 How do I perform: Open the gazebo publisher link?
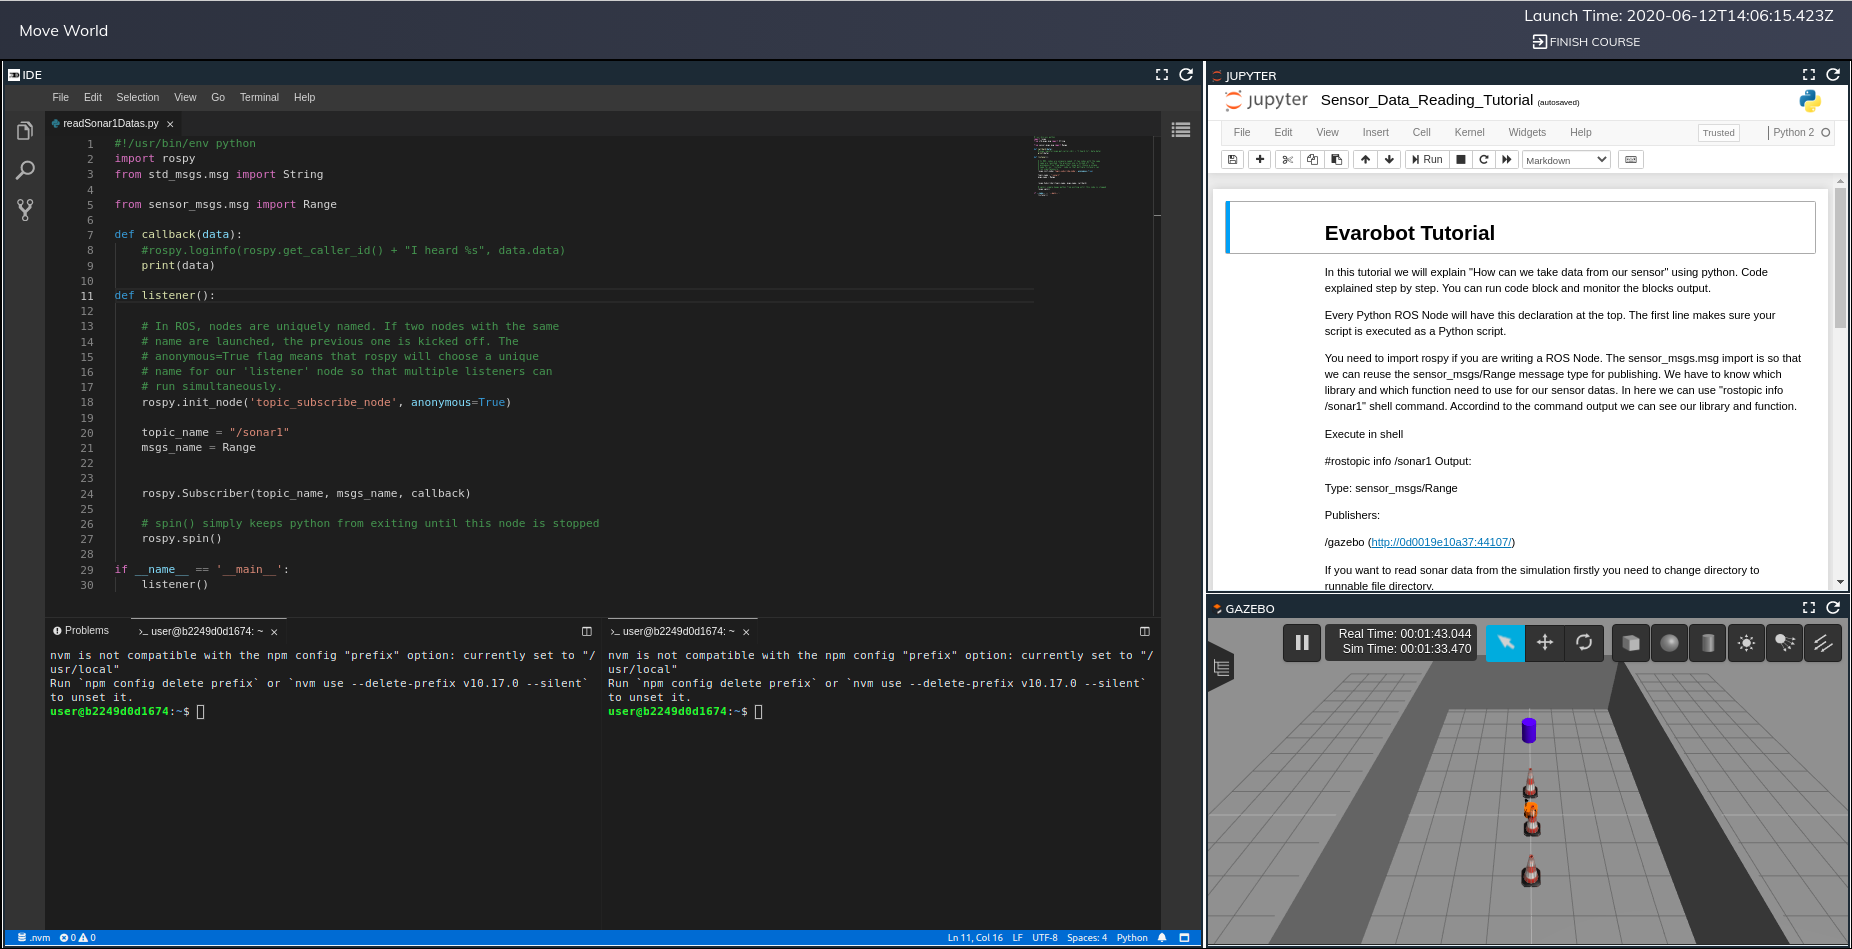pyautogui.click(x=1441, y=542)
